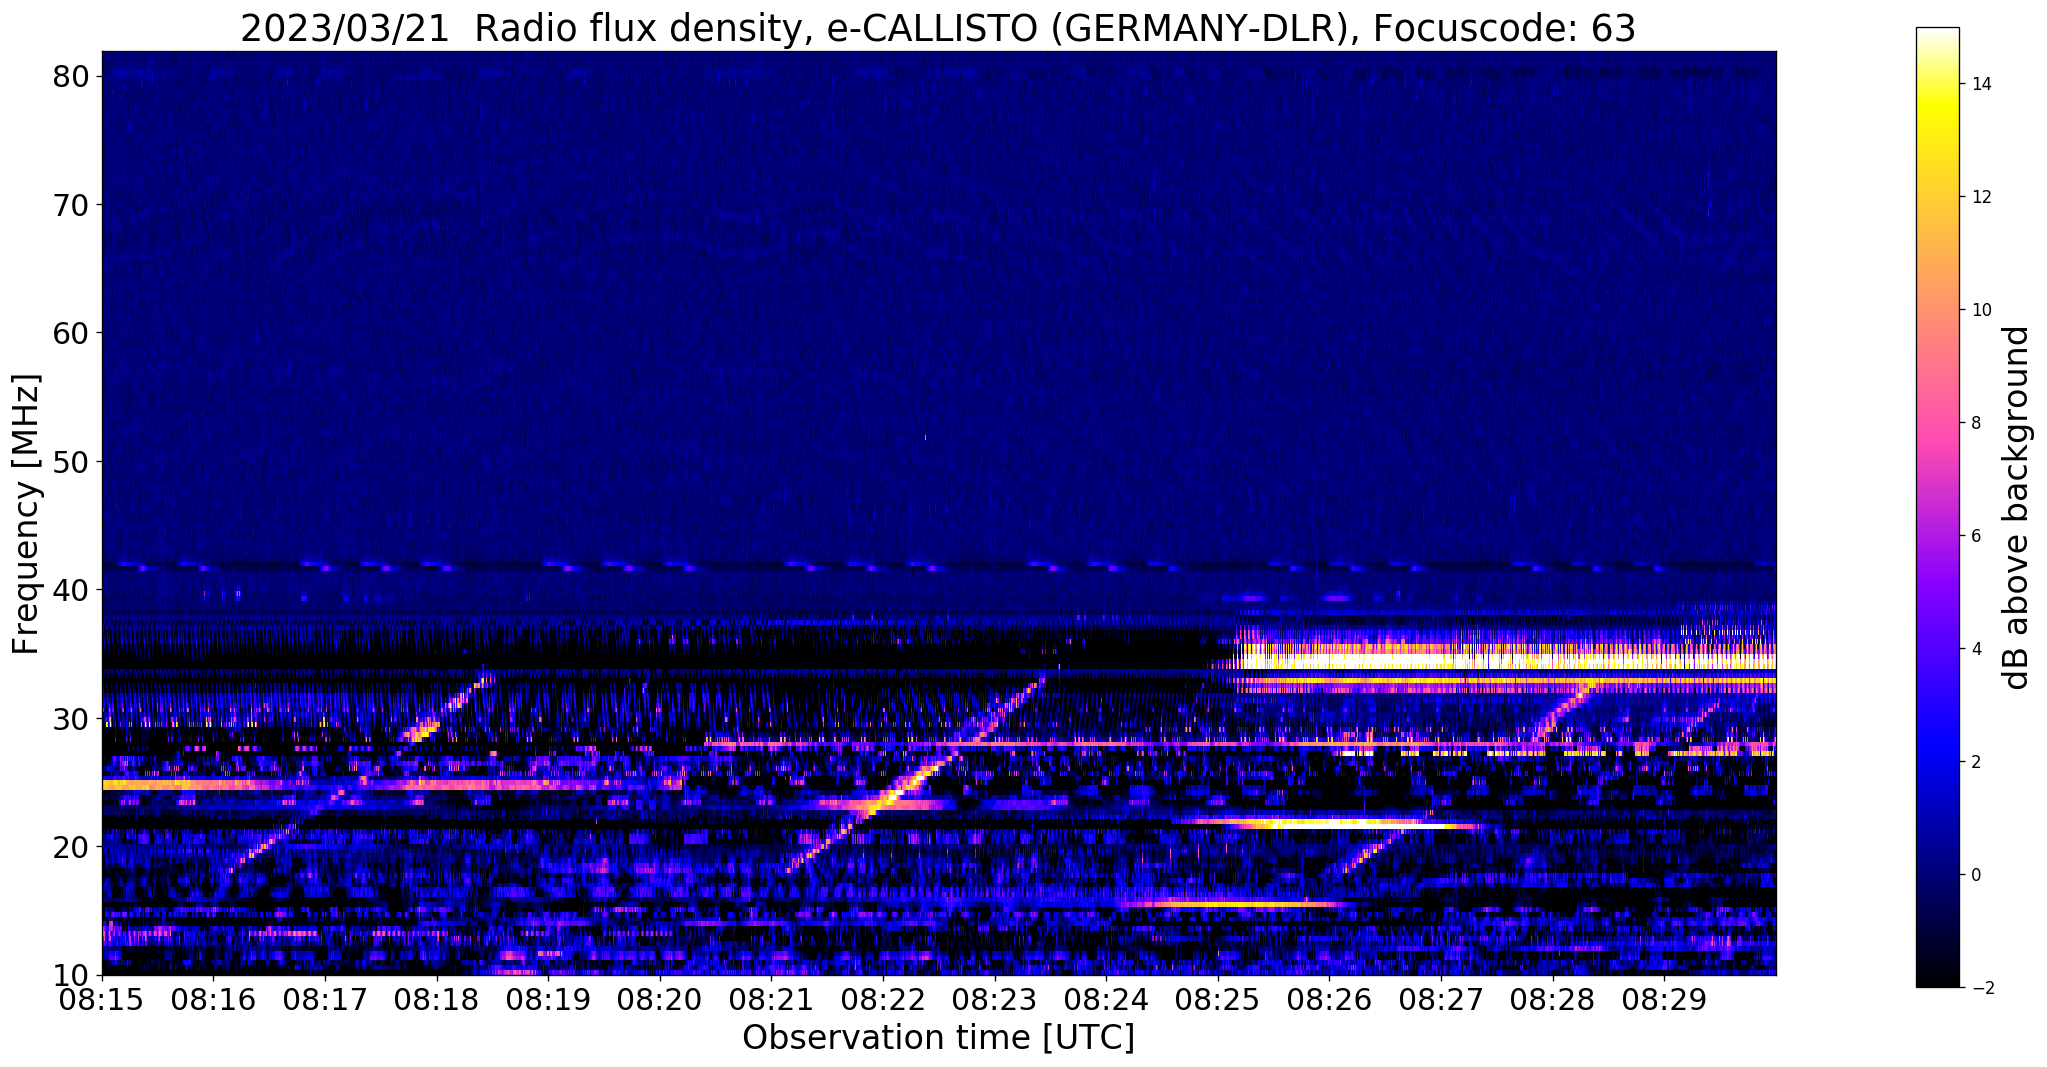Click the bright white emission band near 34 MHz
This screenshot has width=2047, height=1067.
coord(1508,661)
